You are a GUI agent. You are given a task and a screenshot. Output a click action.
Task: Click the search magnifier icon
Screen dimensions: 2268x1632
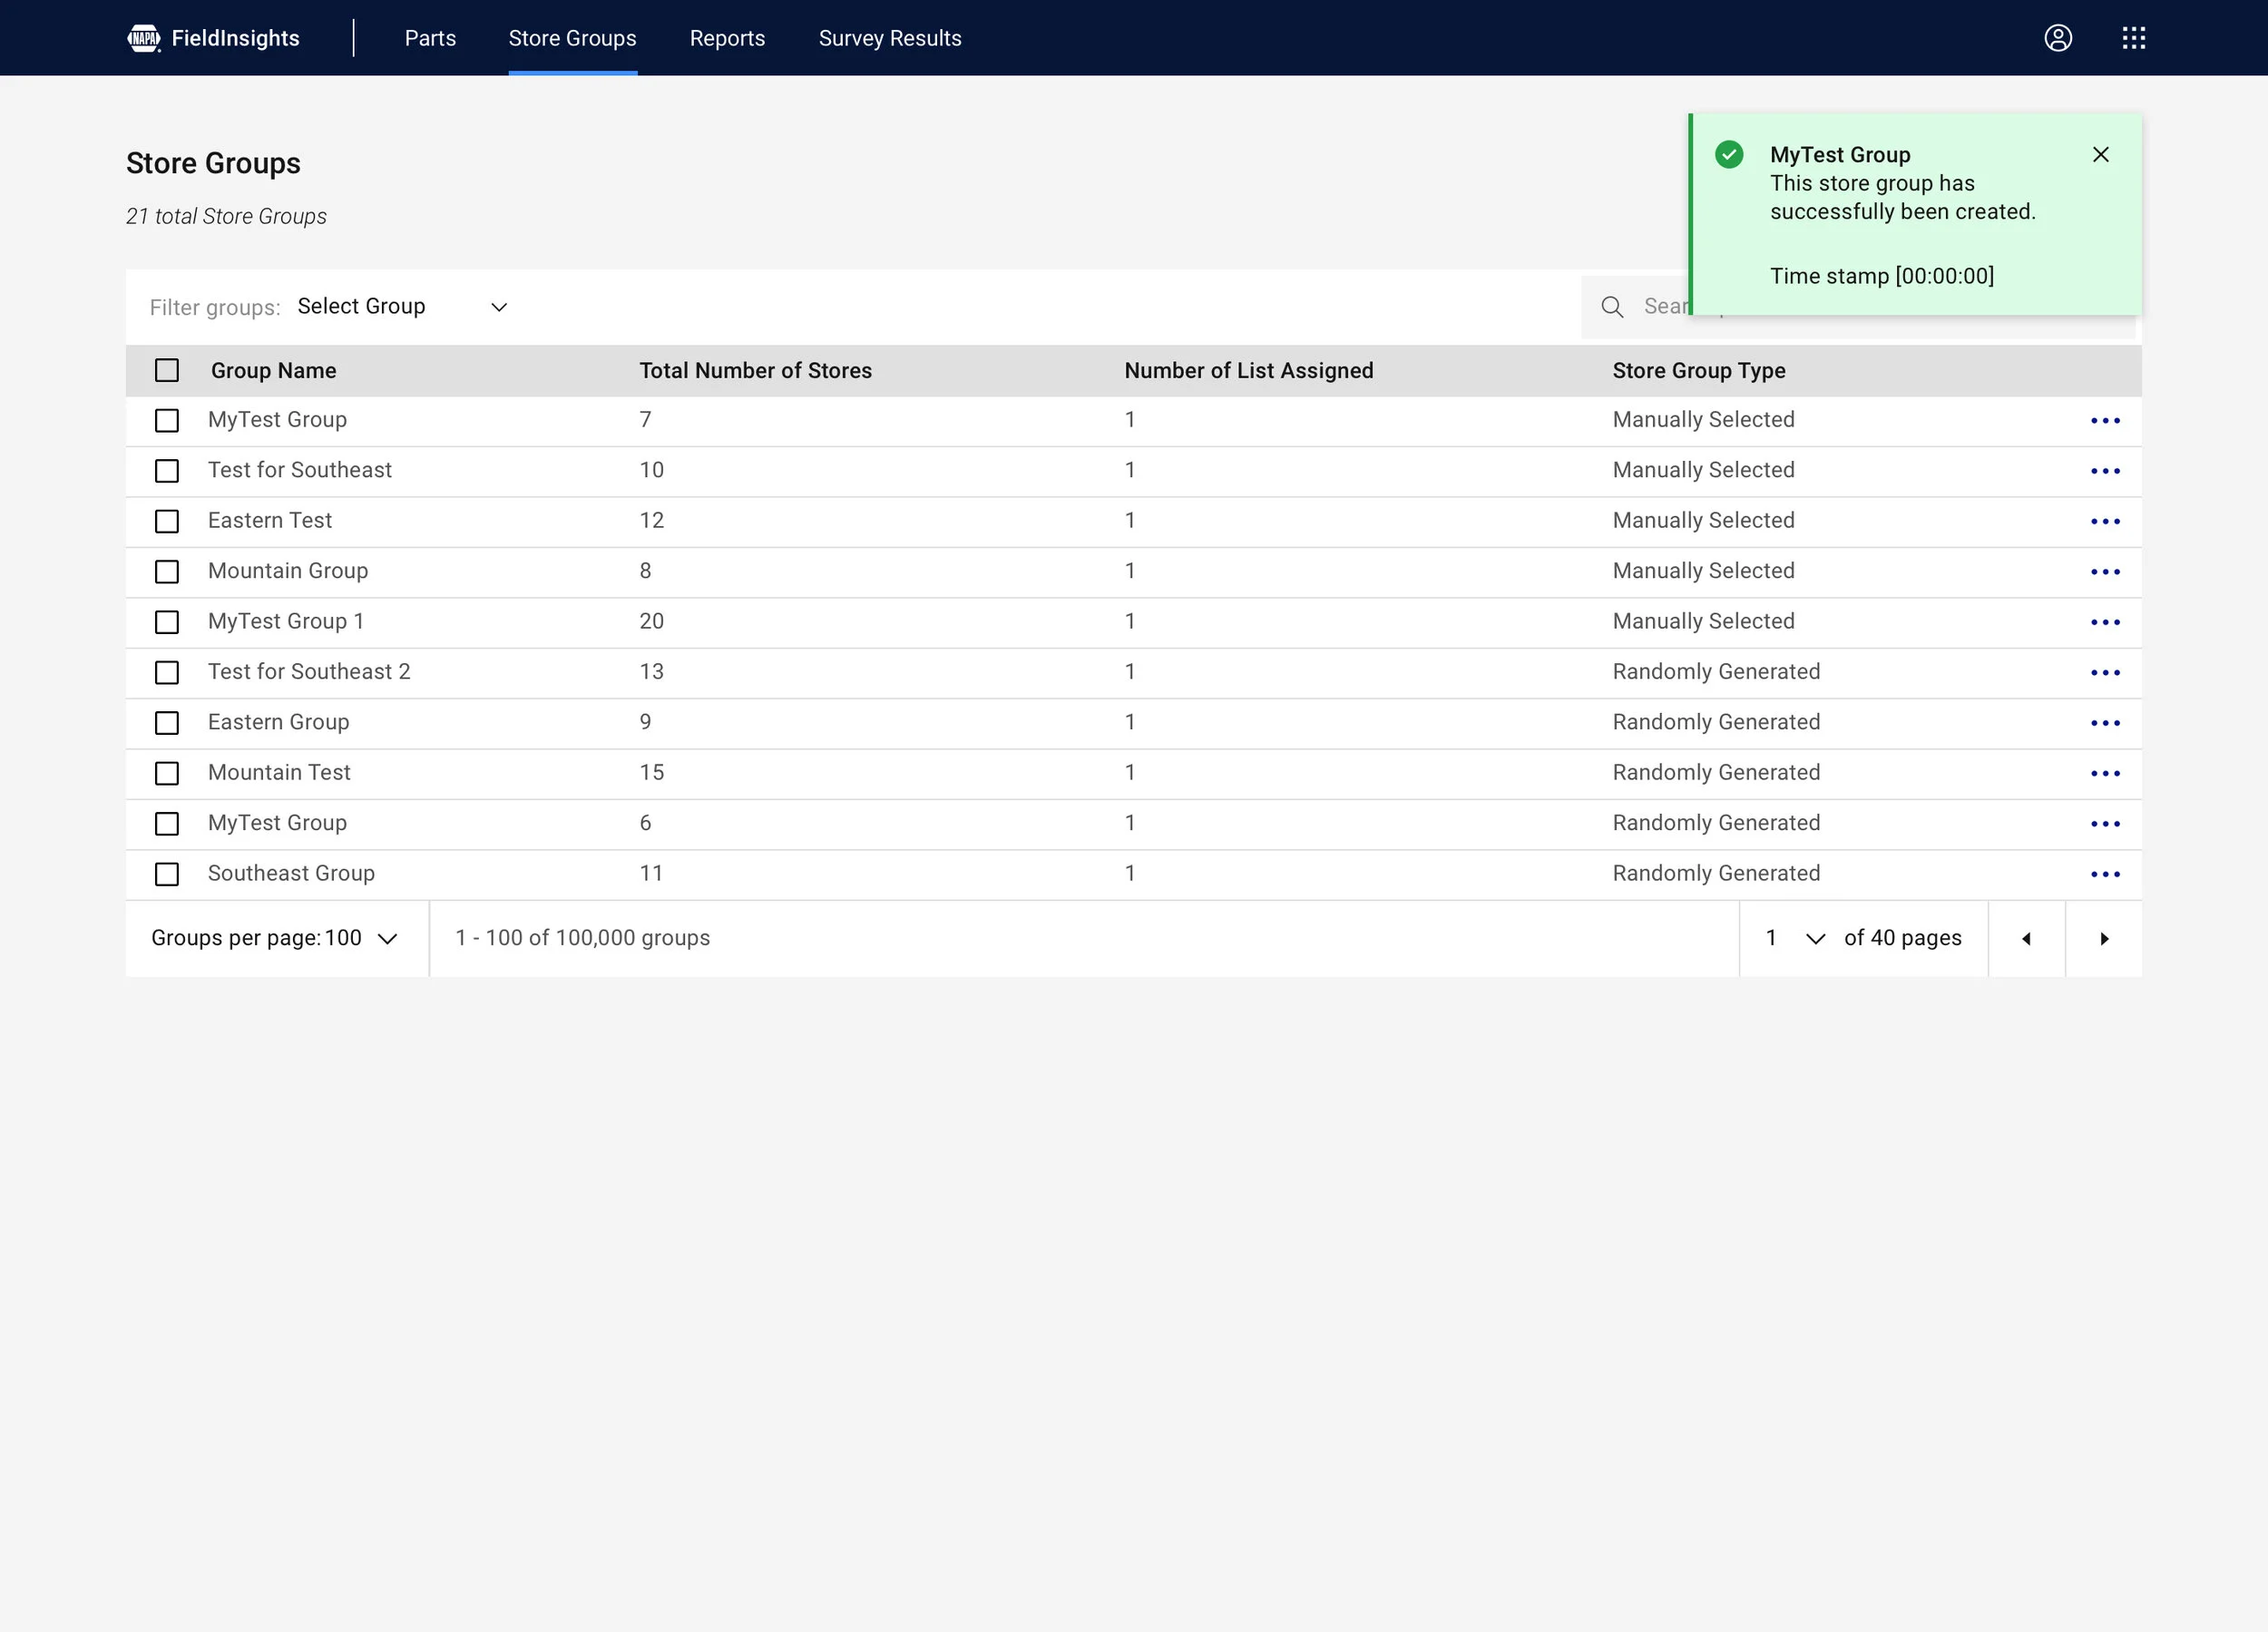1611,307
